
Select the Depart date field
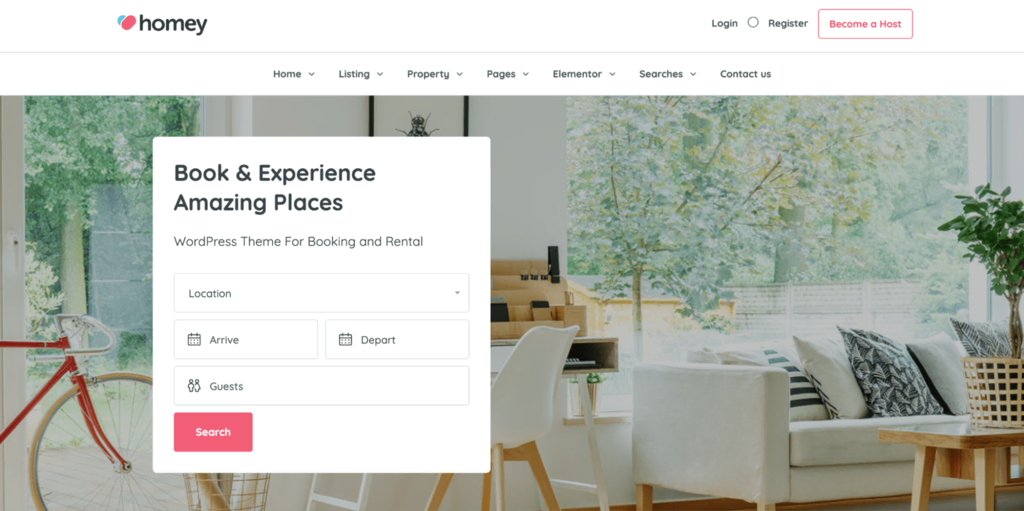click(397, 339)
